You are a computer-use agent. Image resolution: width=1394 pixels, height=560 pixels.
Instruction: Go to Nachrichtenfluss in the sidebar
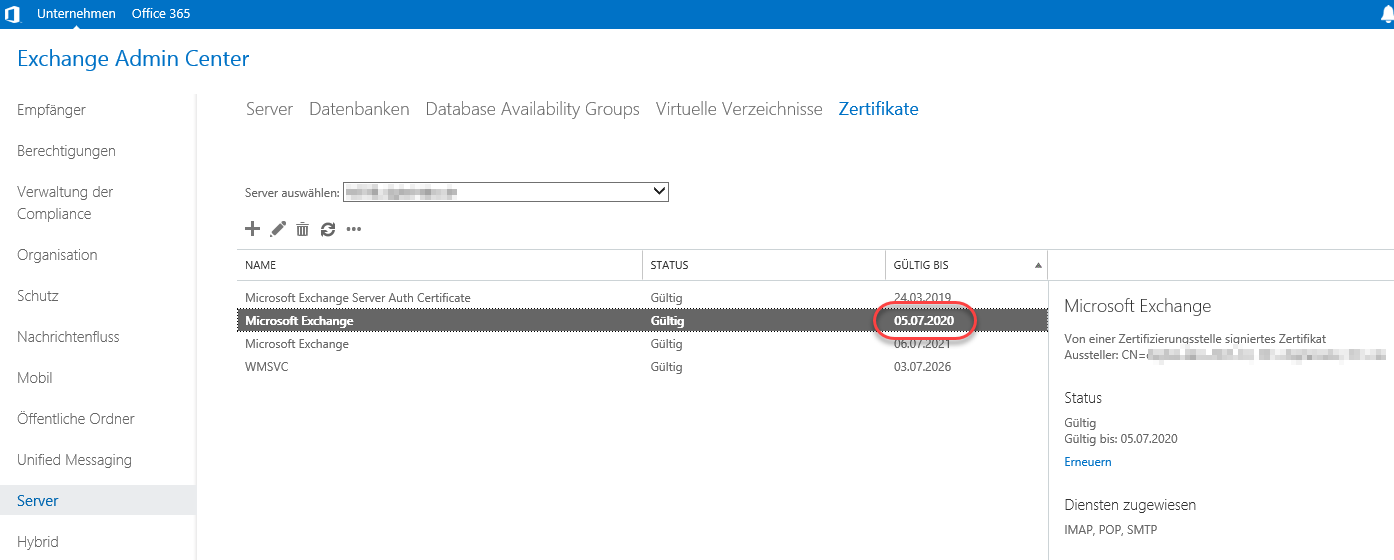coord(68,337)
